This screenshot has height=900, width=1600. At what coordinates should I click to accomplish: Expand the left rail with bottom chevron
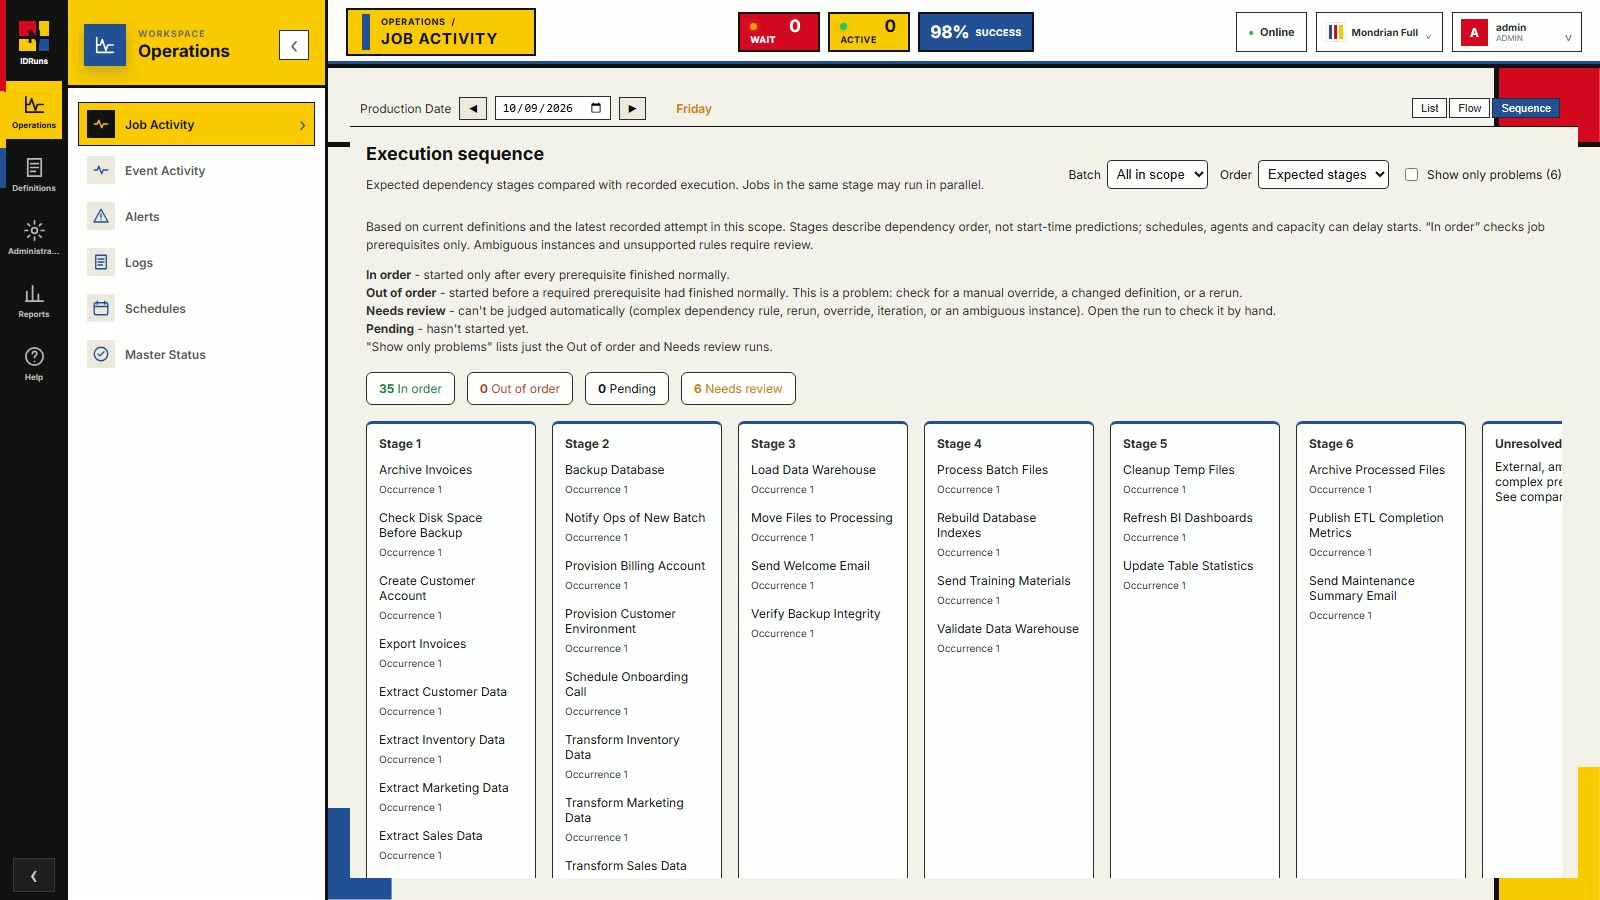(x=34, y=876)
